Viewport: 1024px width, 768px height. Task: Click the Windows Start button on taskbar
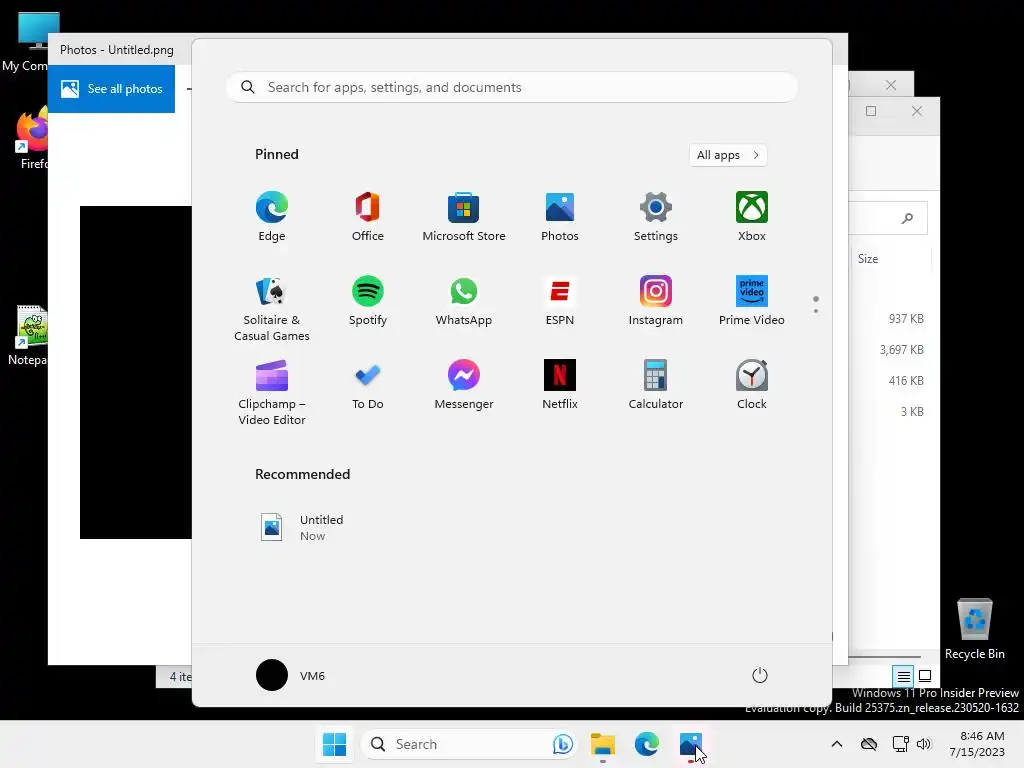click(334, 744)
